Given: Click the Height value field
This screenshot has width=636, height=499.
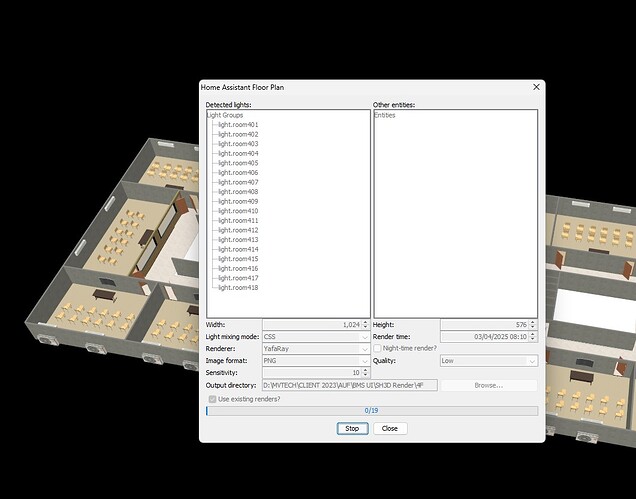Looking at the screenshot, I should [485, 325].
